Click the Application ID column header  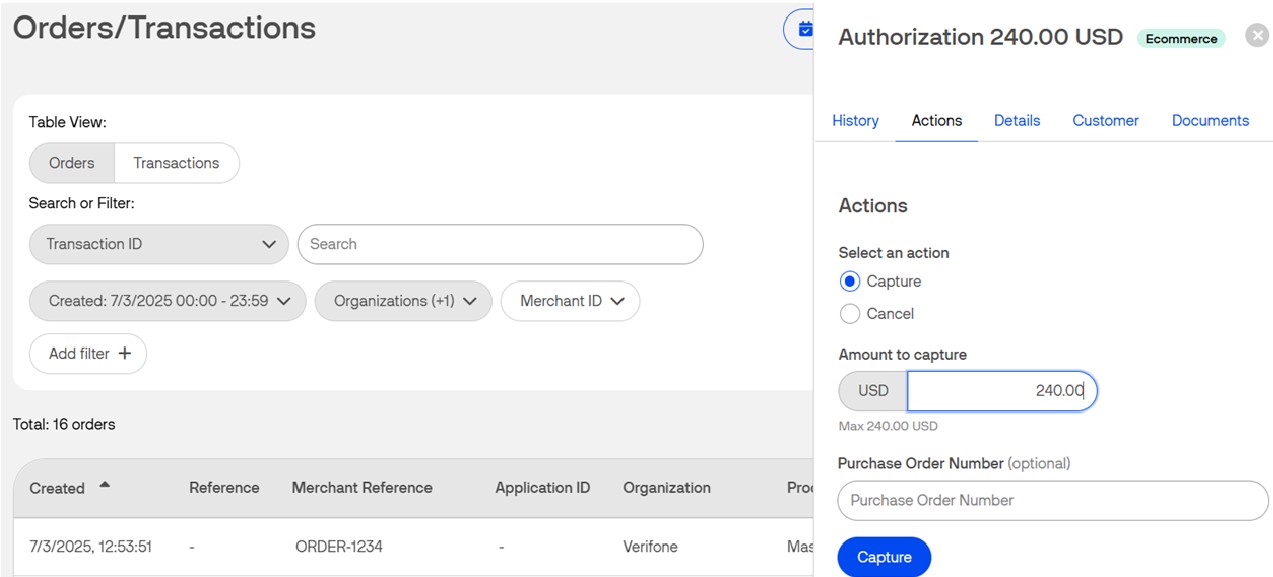pyautogui.click(x=543, y=488)
